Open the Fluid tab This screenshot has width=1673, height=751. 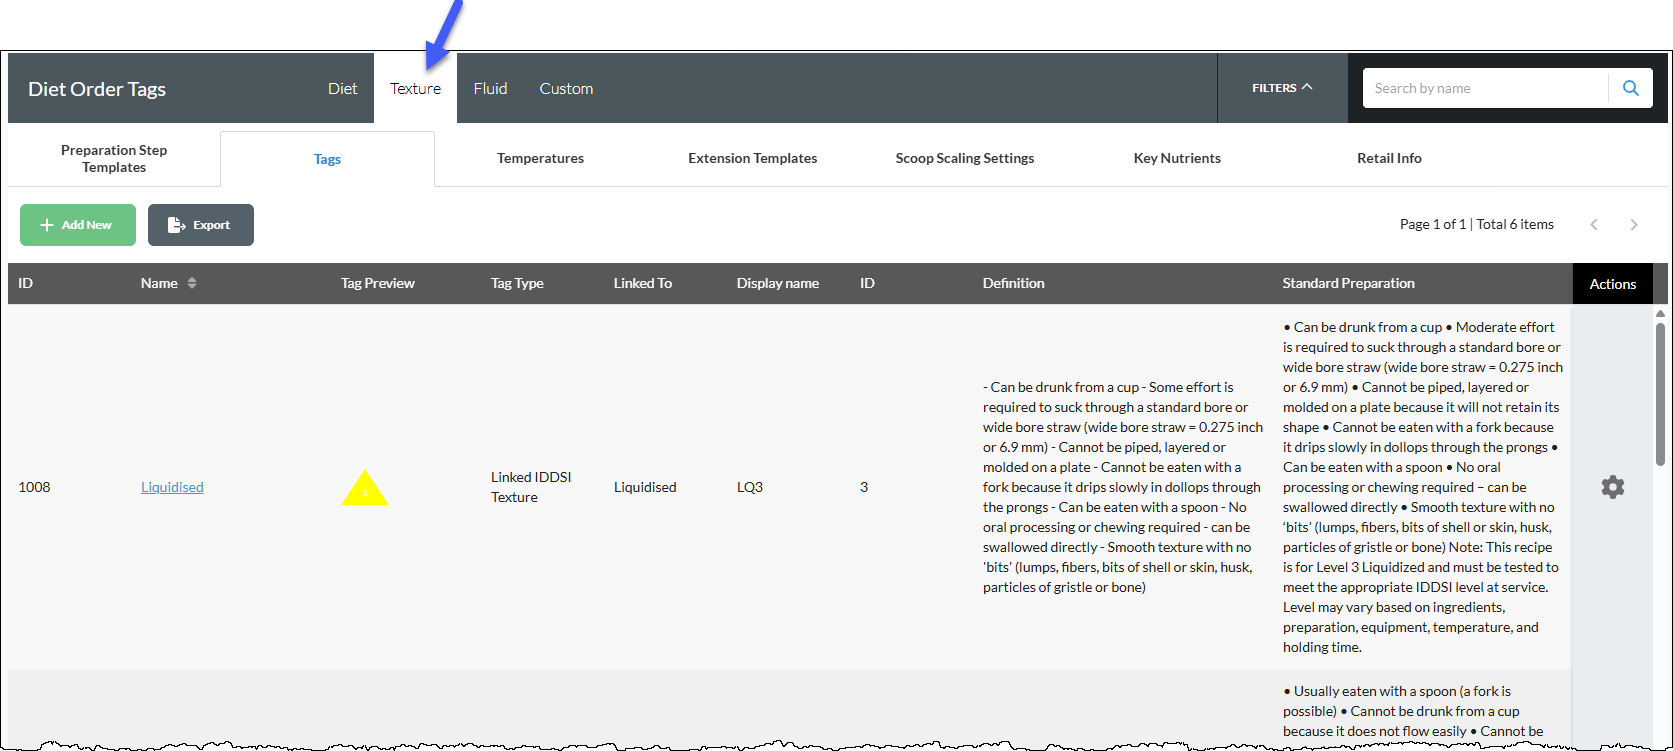click(490, 88)
